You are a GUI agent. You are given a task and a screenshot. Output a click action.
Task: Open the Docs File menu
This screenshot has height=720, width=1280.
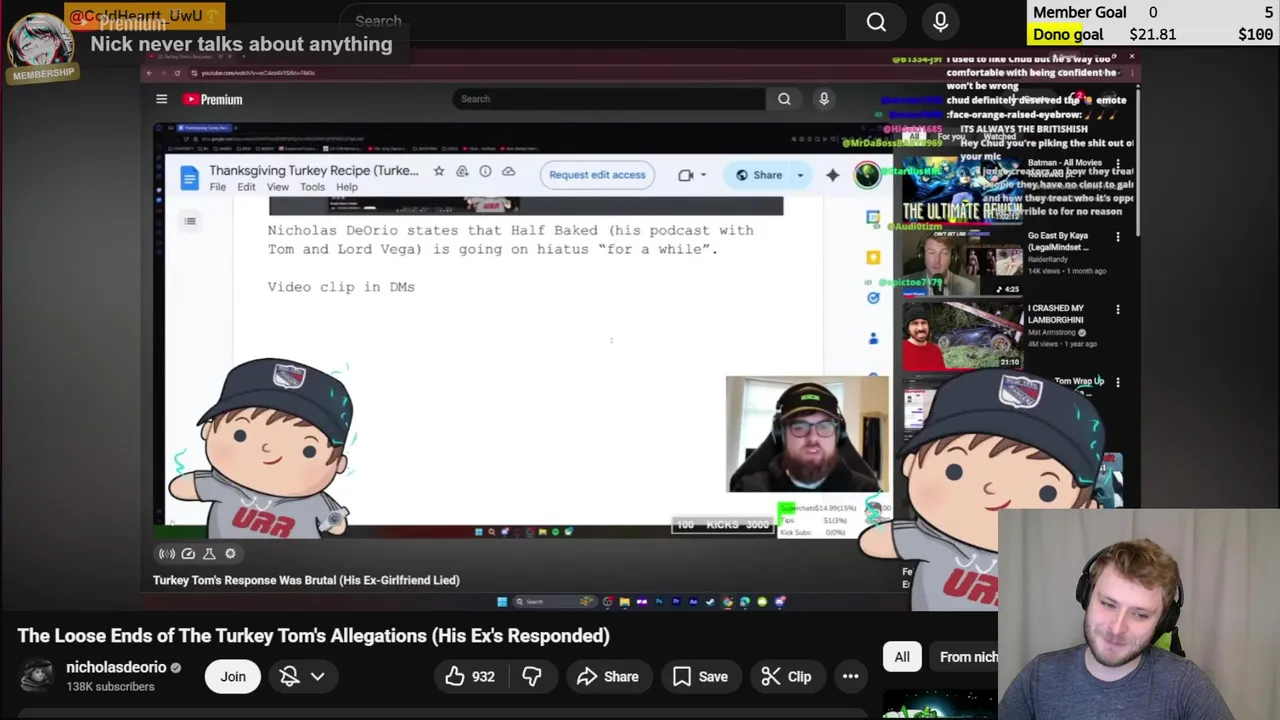pyautogui.click(x=217, y=187)
